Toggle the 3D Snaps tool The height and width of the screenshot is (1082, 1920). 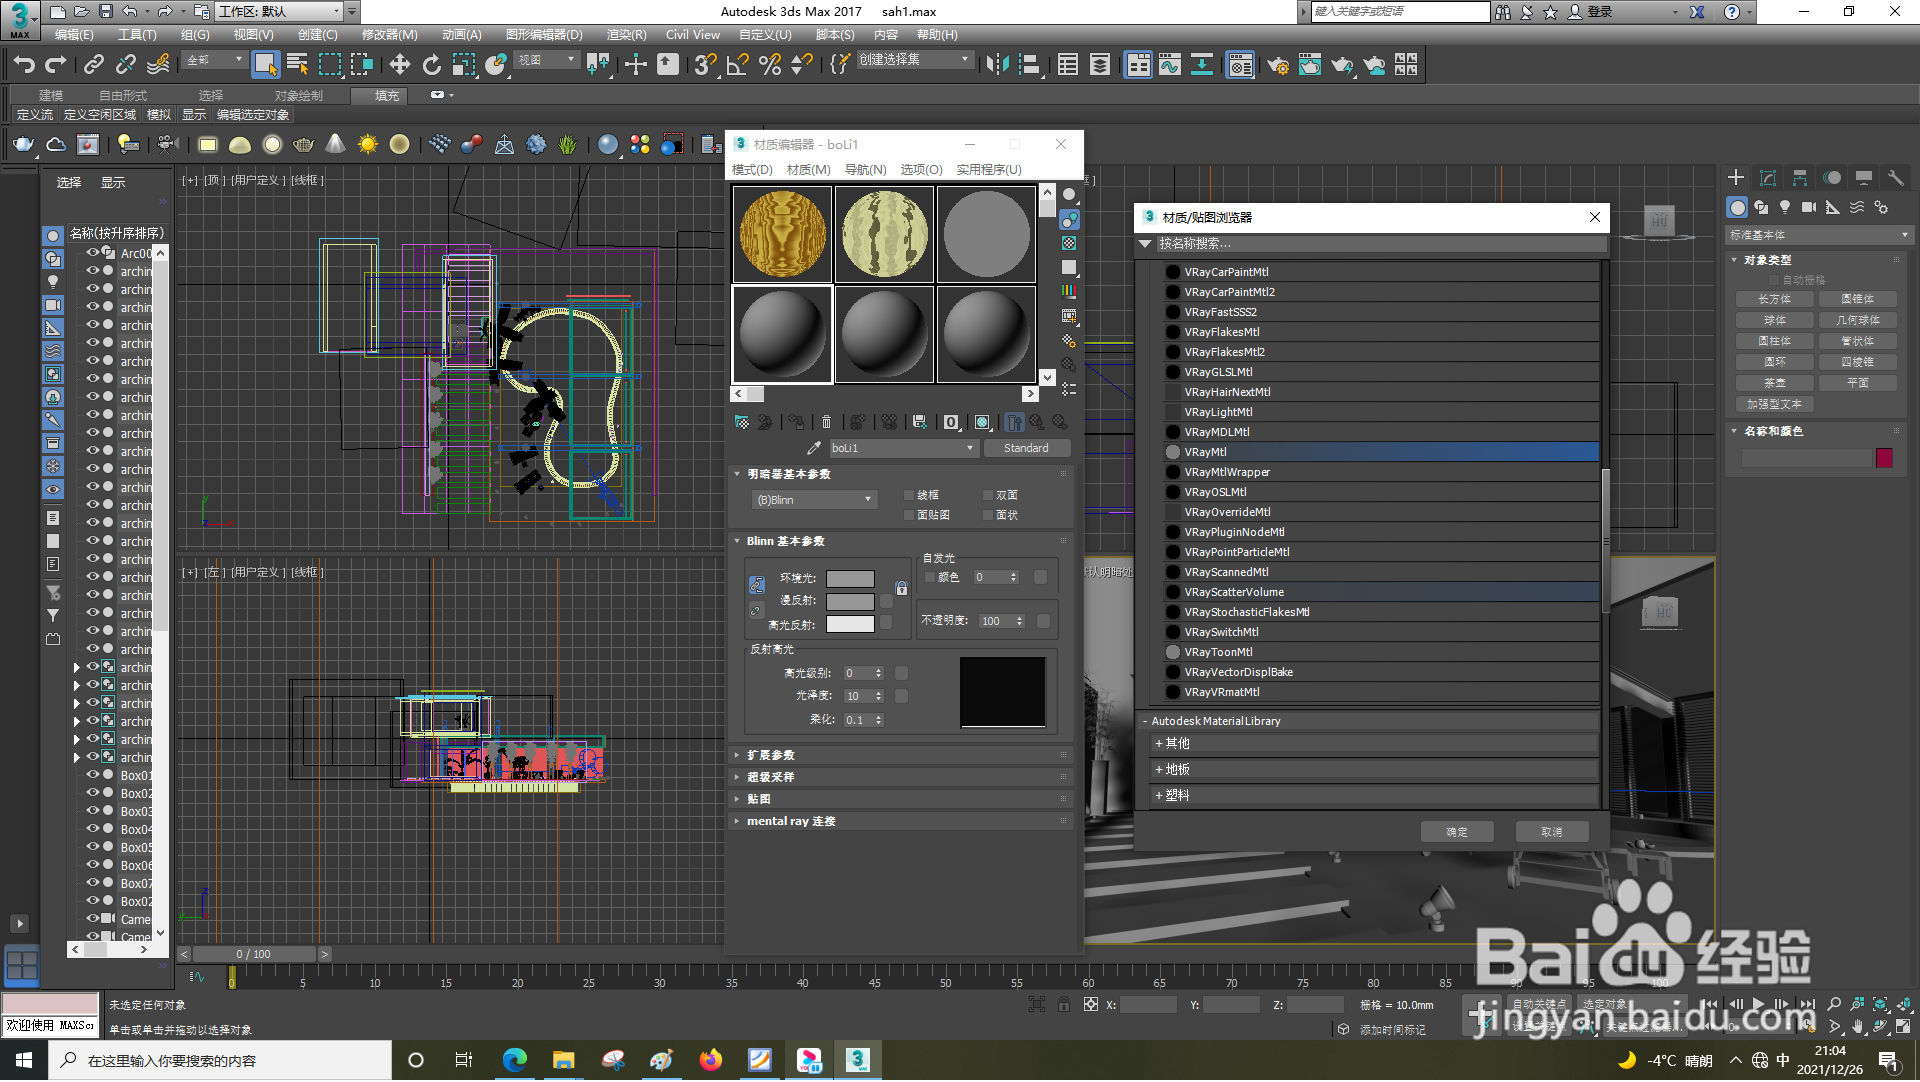[x=705, y=65]
